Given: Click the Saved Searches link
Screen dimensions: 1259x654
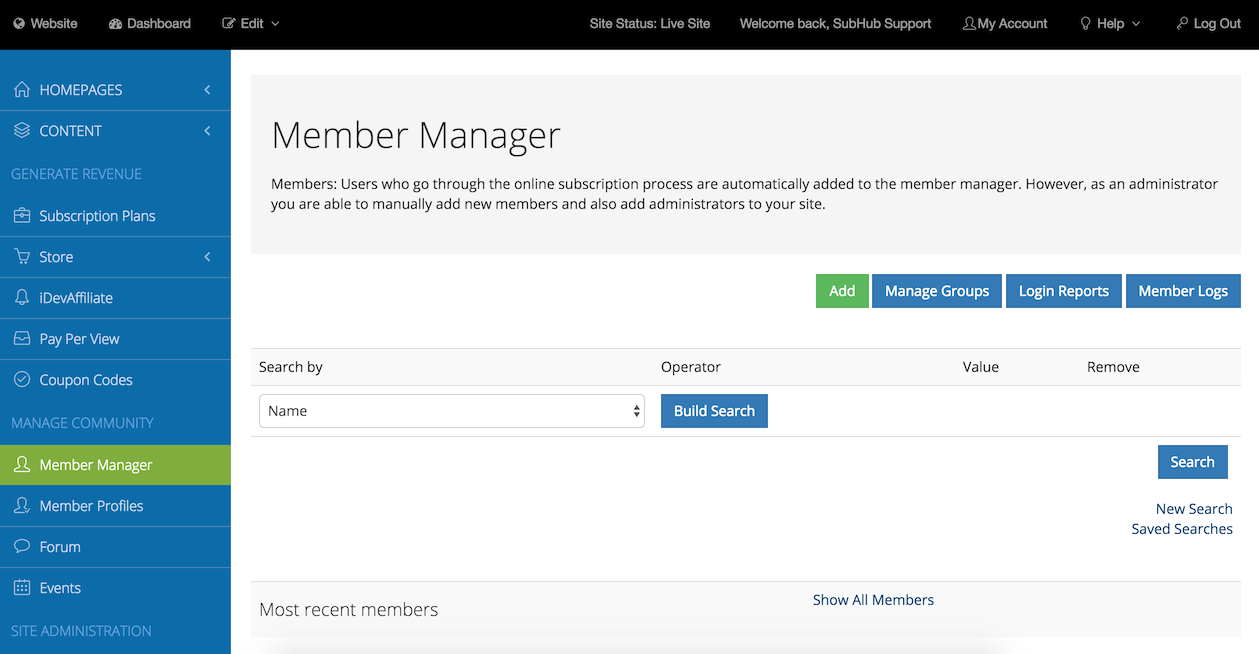Looking at the screenshot, I should click(1182, 529).
